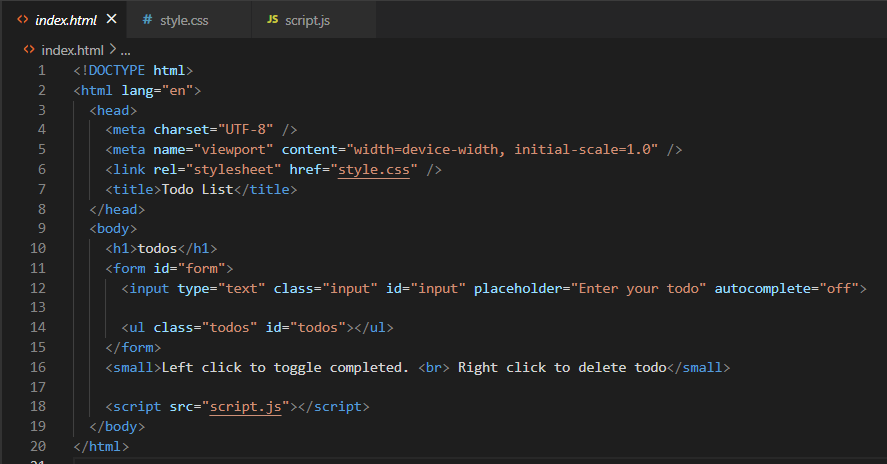Click line number 18 in the gutter
Viewport: 887px width, 464px height.
(38, 407)
